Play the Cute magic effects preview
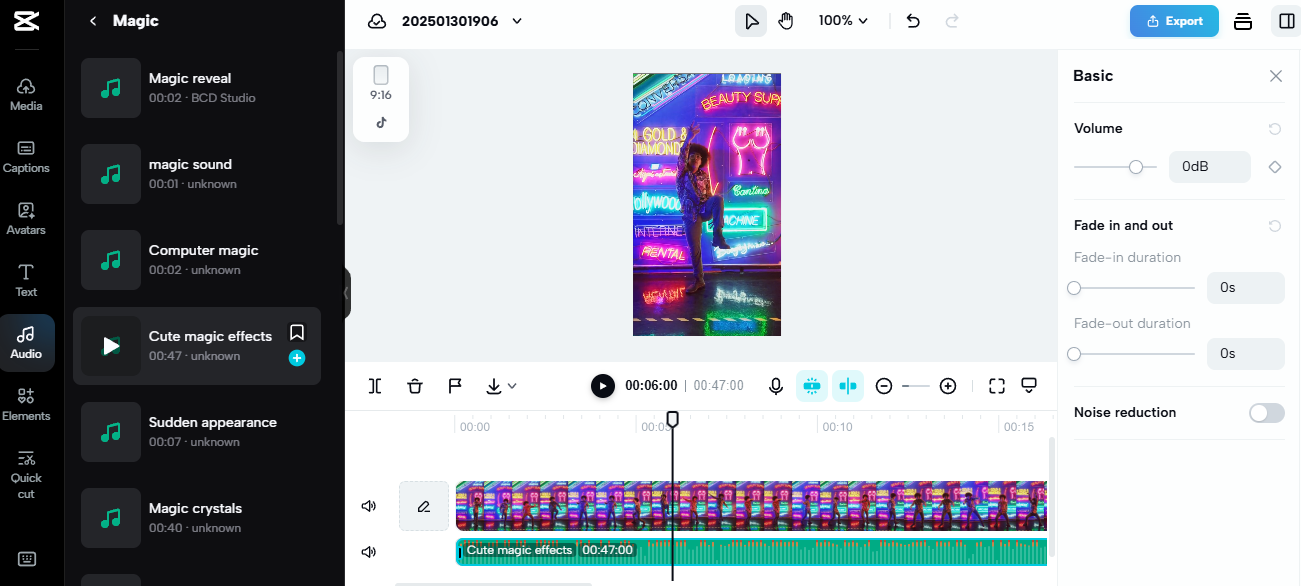Viewport: 1301px width, 586px height. point(111,346)
